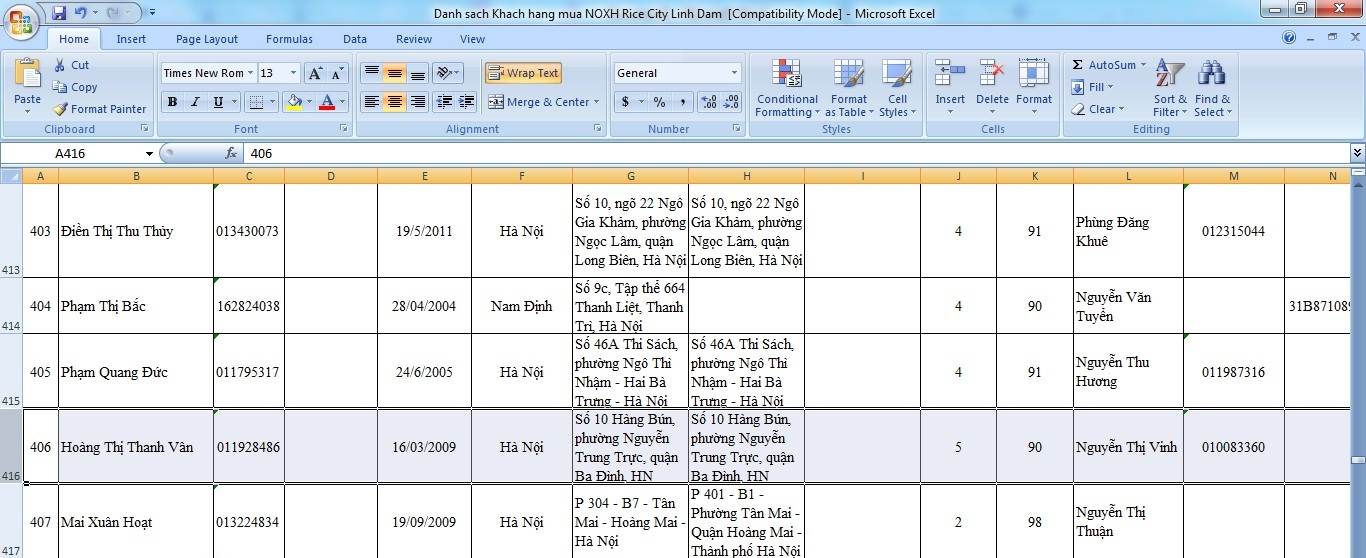Open the General number format dropdown
1366x558 pixels.
(734, 73)
